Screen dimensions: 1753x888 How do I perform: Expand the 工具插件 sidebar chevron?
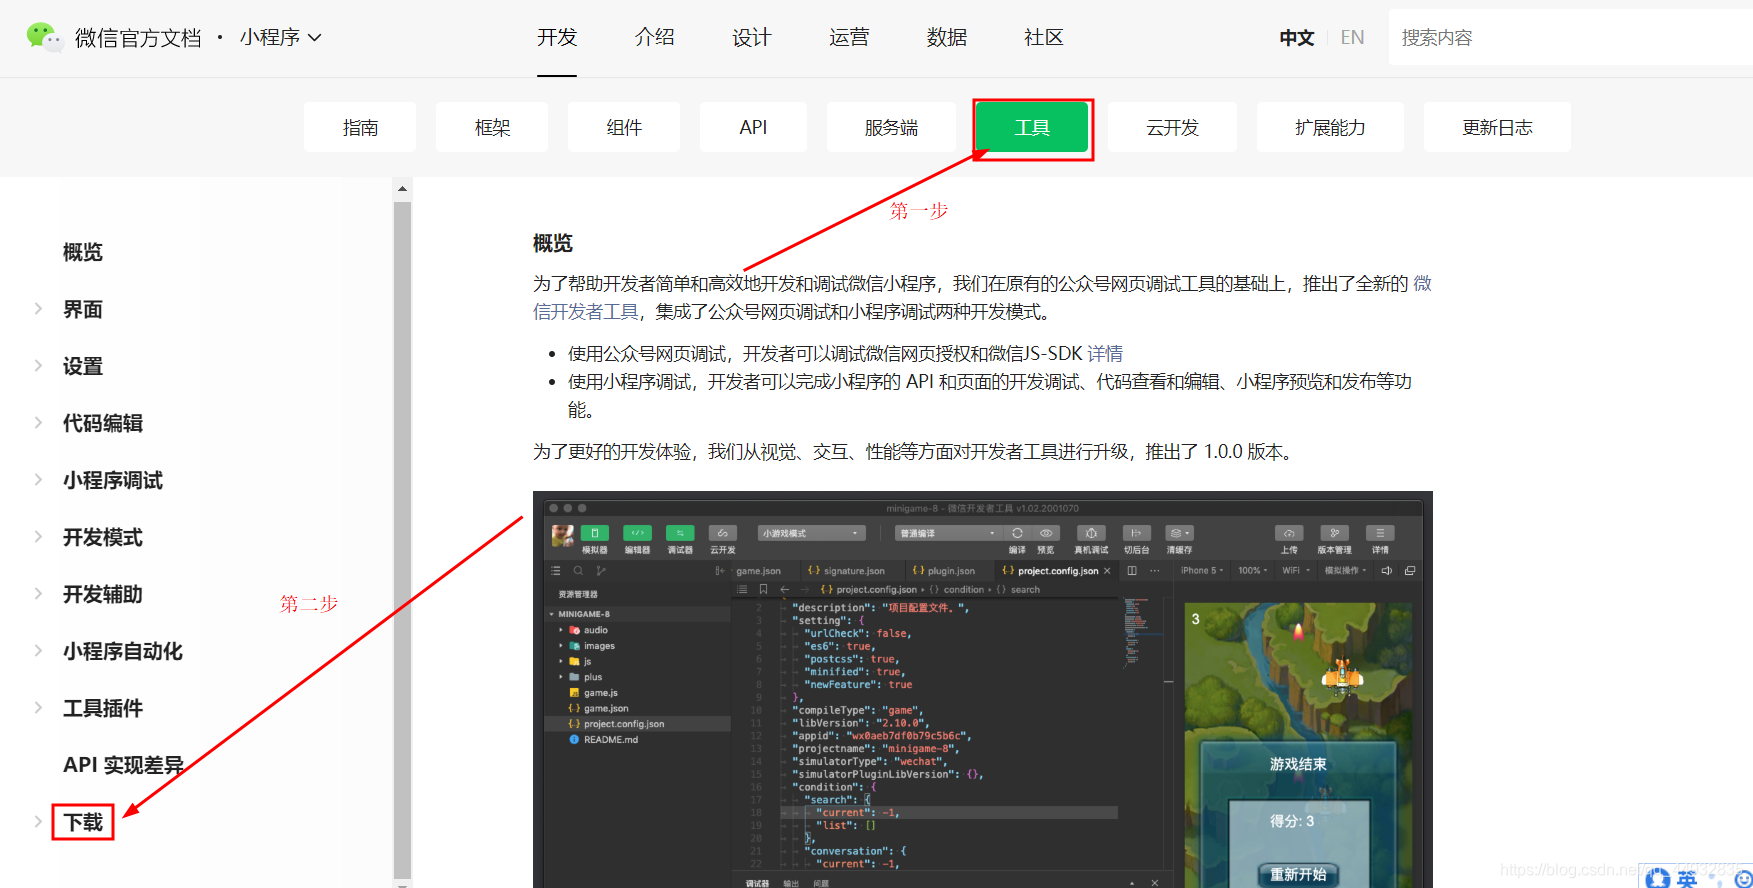pos(38,707)
